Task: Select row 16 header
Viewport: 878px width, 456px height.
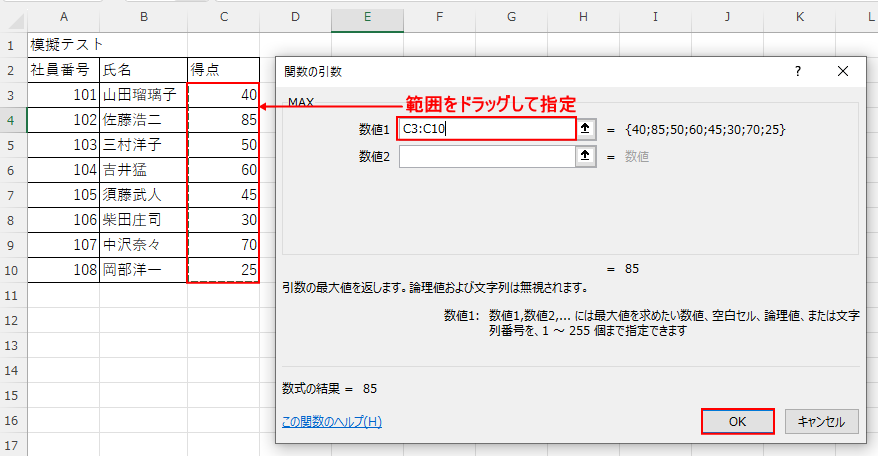Action: [x=11, y=421]
